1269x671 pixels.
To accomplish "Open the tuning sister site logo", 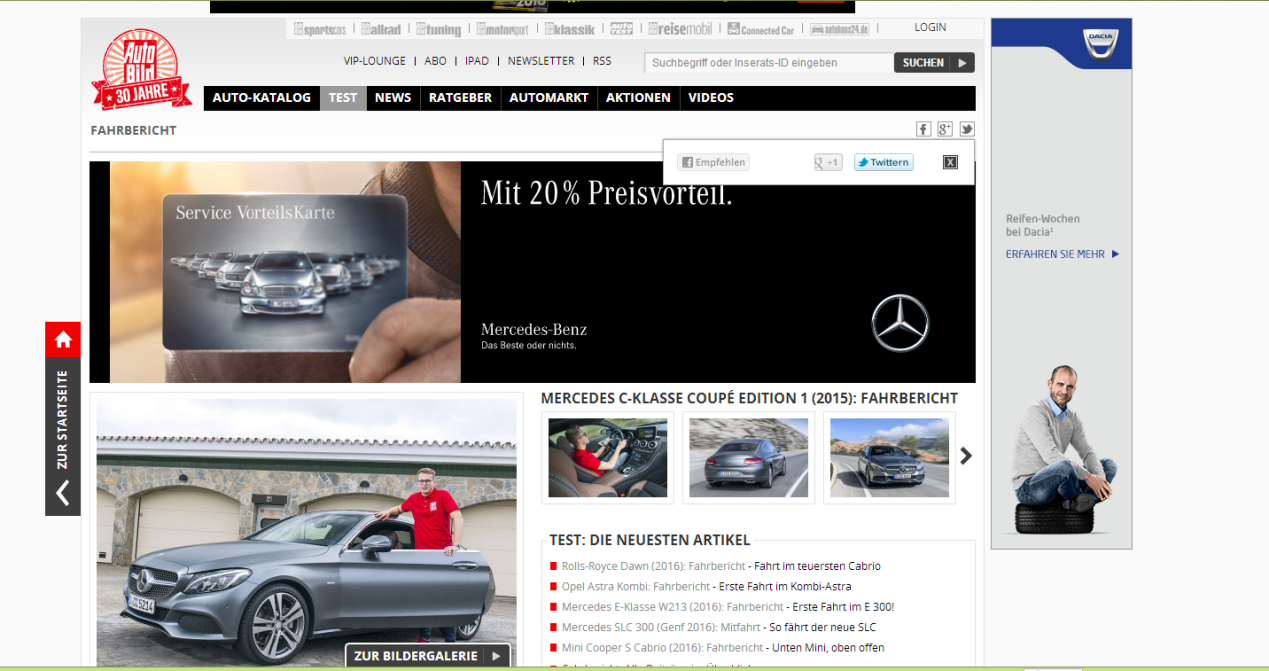I will 439,29.
